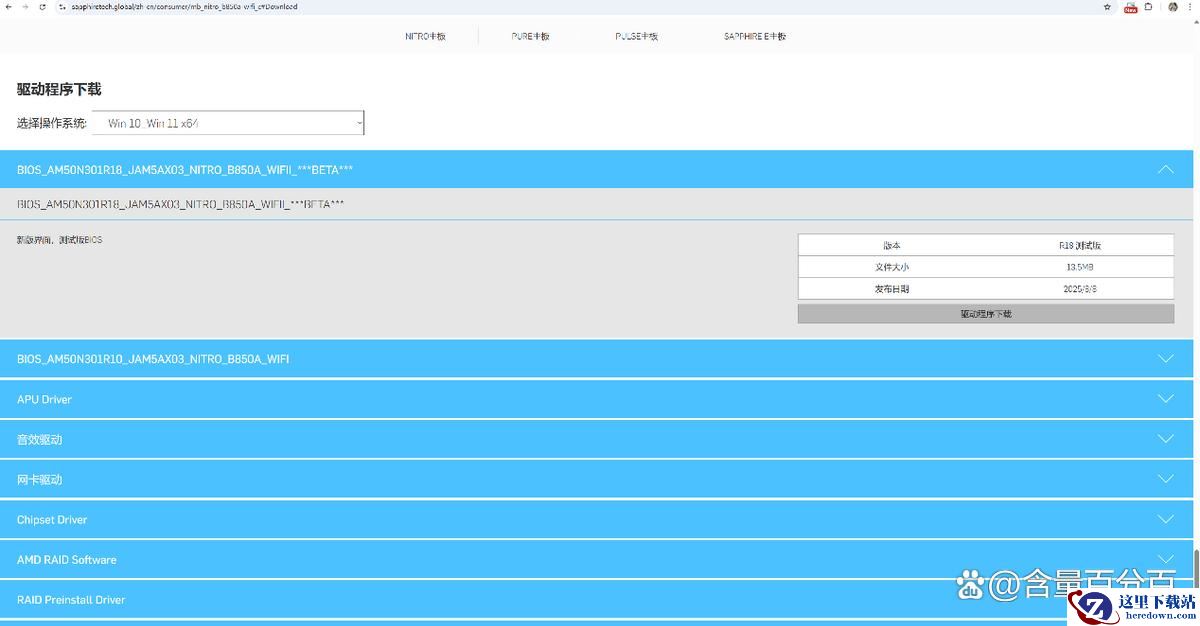Click the 驱动程序下载 page heading

pyautogui.click(x=59, y=89)
